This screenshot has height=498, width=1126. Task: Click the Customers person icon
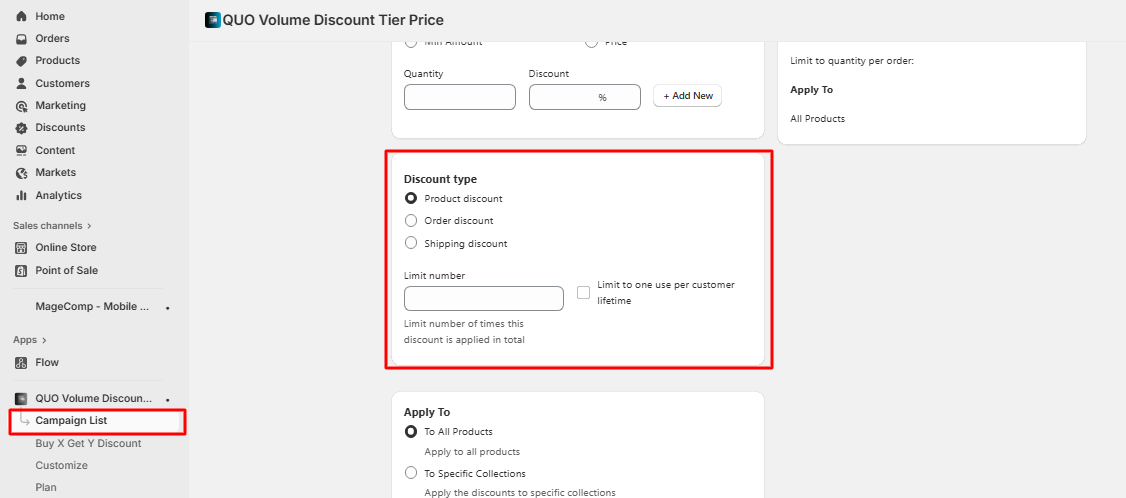pos(21,83)
